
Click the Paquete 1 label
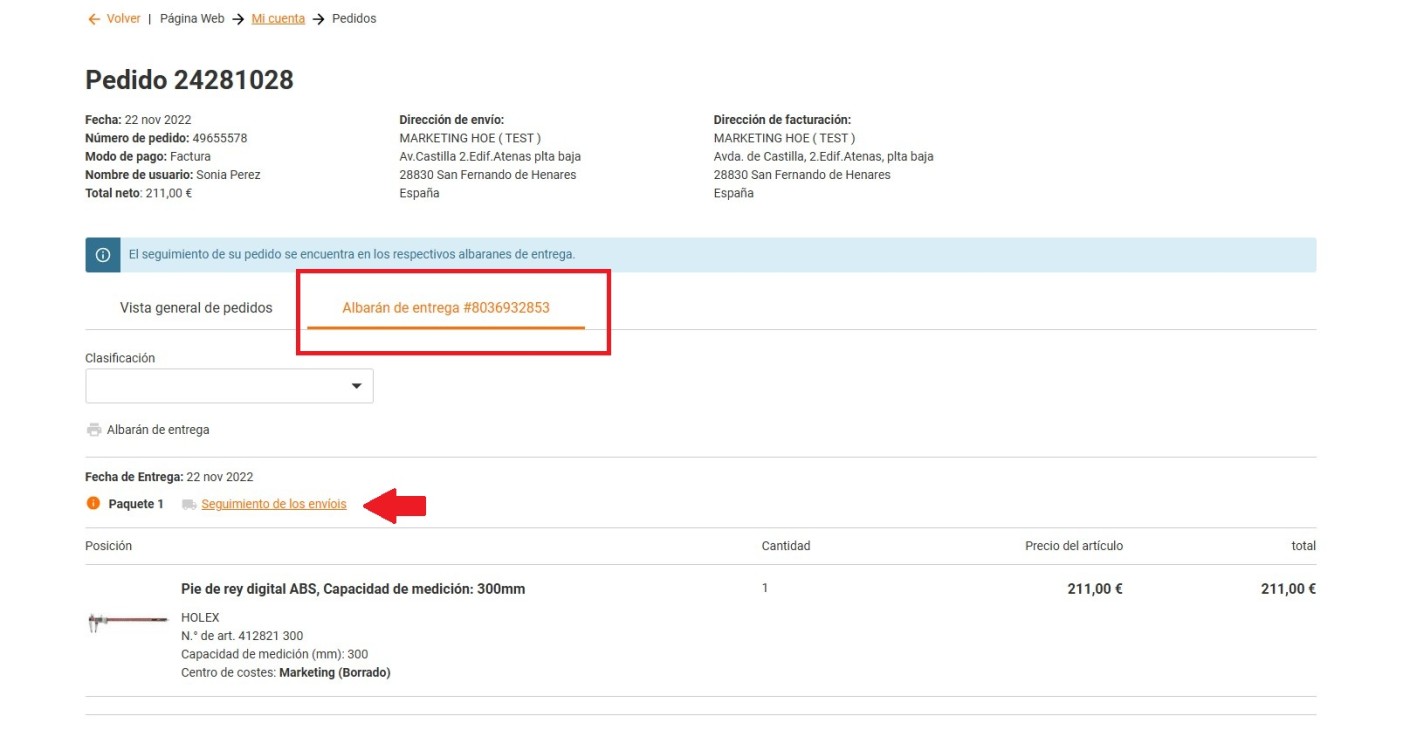[x=136, y=504]
